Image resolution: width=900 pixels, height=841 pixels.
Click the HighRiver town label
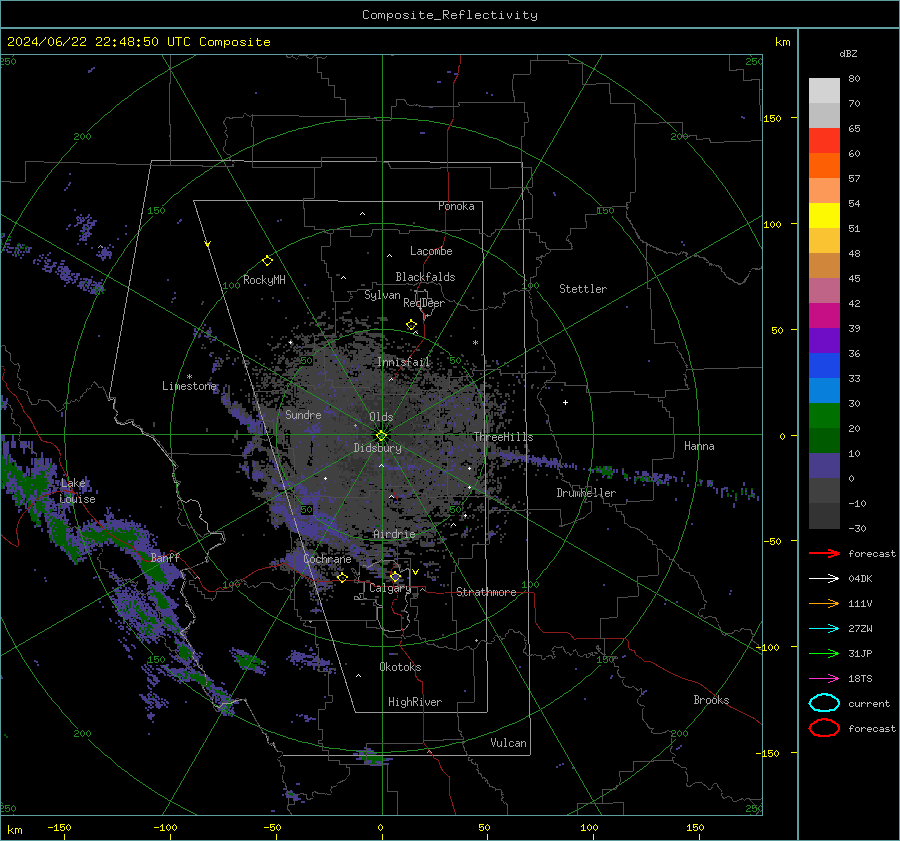(415, 702)
